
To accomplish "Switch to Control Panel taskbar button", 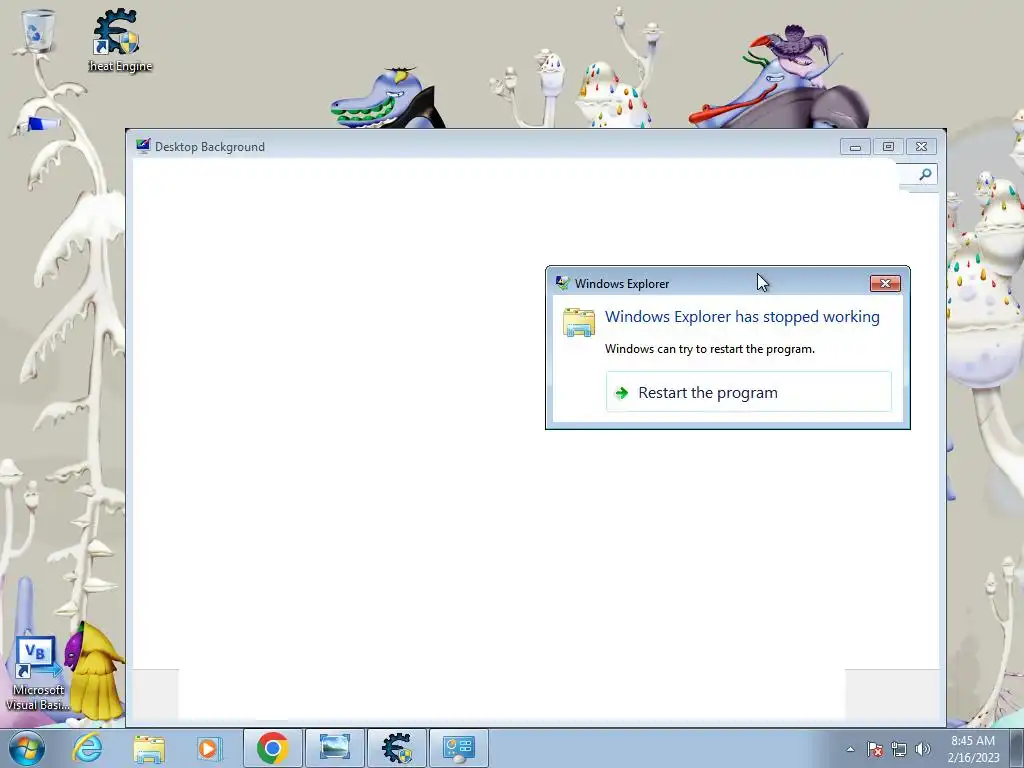I will click(x=458, y=748).
